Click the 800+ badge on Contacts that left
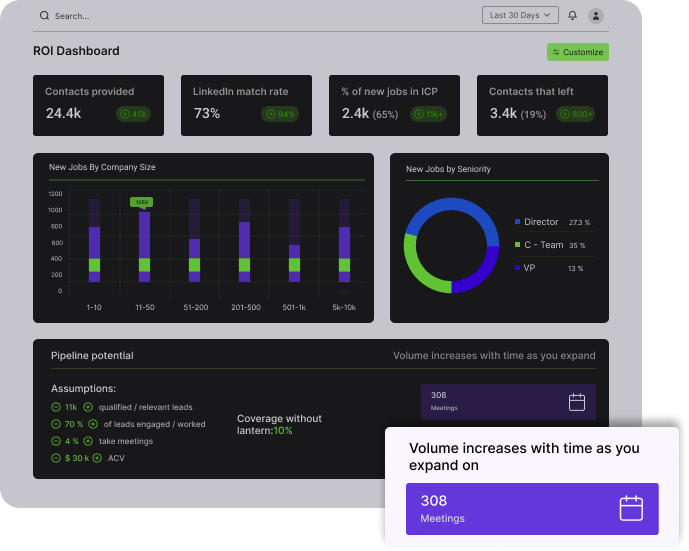 pos(575,114)
